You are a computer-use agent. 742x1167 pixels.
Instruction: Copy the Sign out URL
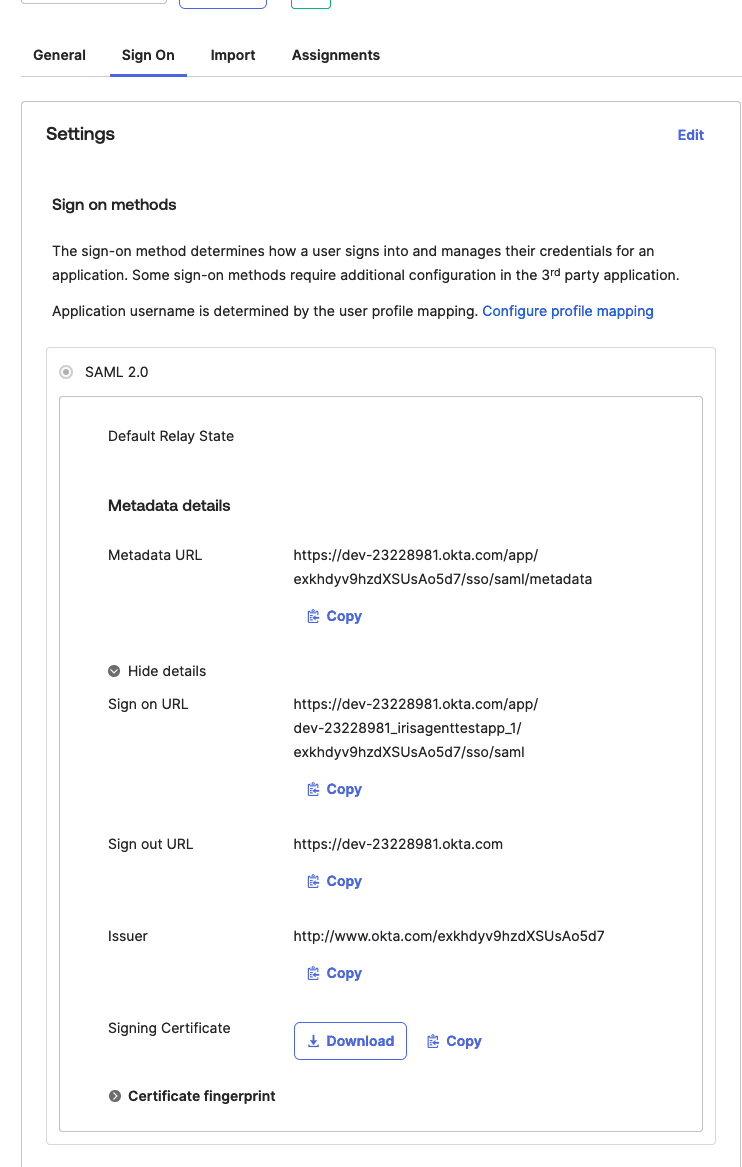point(334,881)
